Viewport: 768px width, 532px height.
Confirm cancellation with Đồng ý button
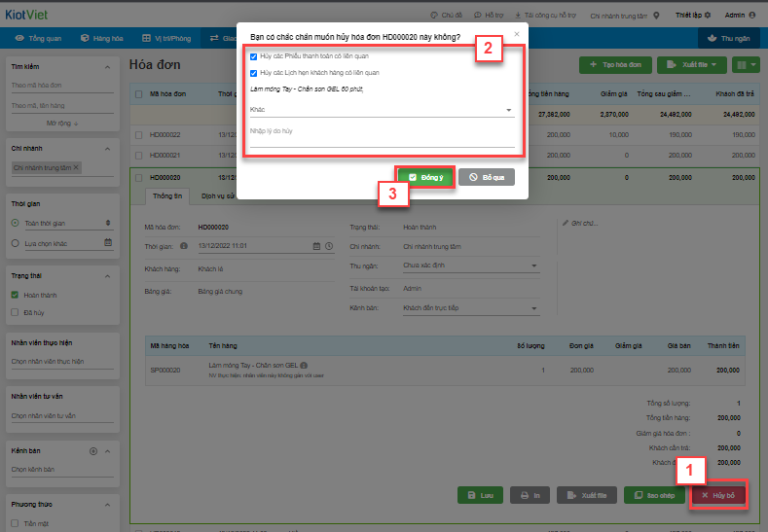tap(426, 177)
